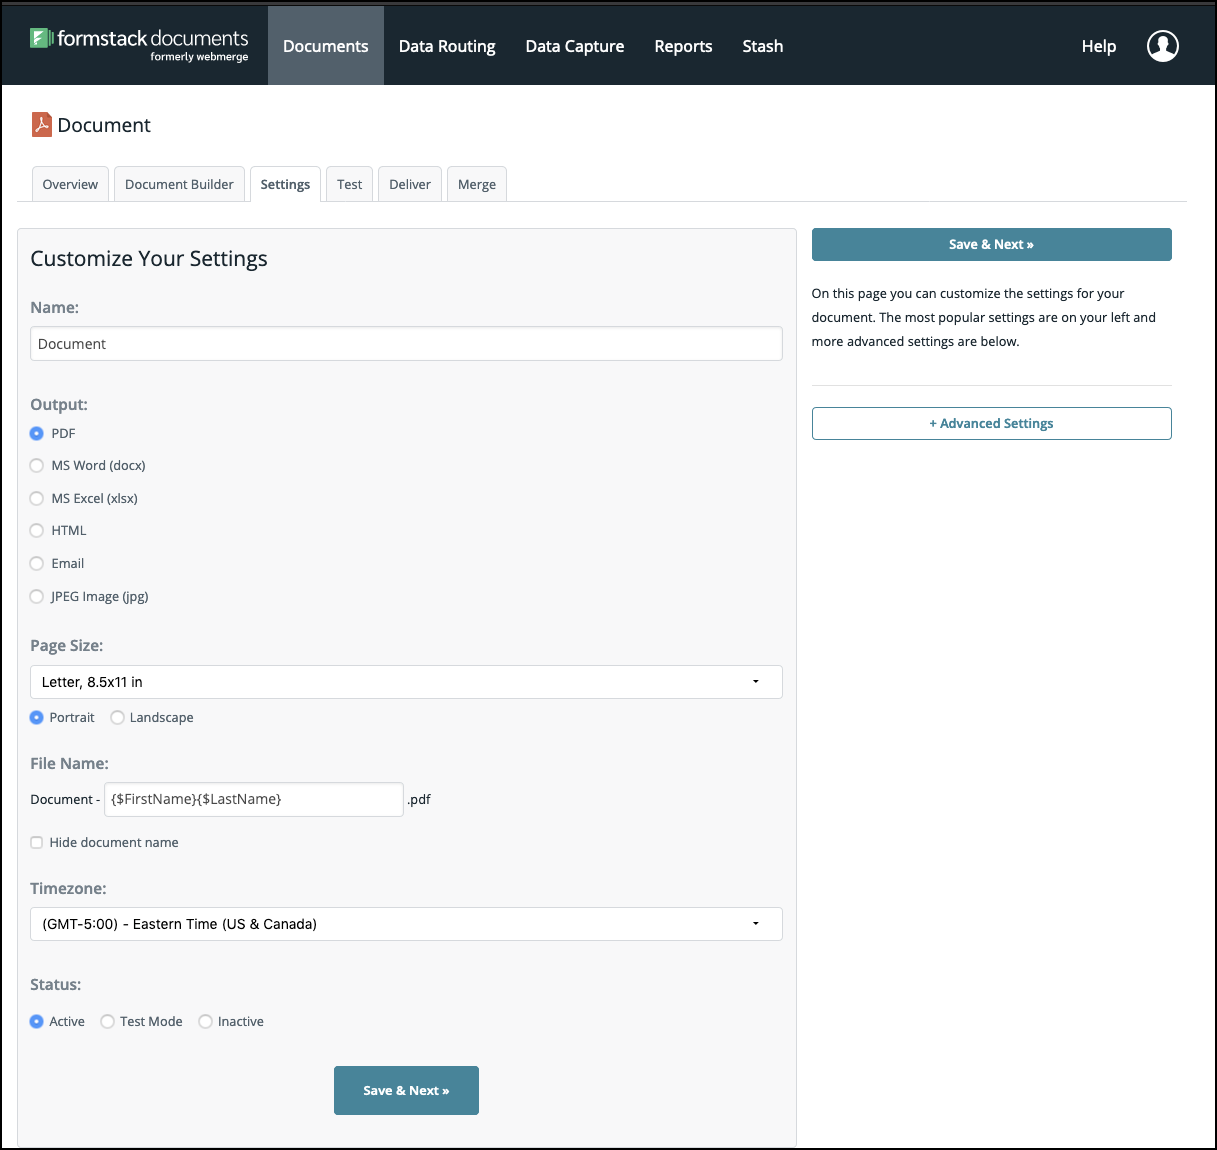Open the Page Size dropdown
Viewport: 1217px width, 1150px height.
[406, 682]
